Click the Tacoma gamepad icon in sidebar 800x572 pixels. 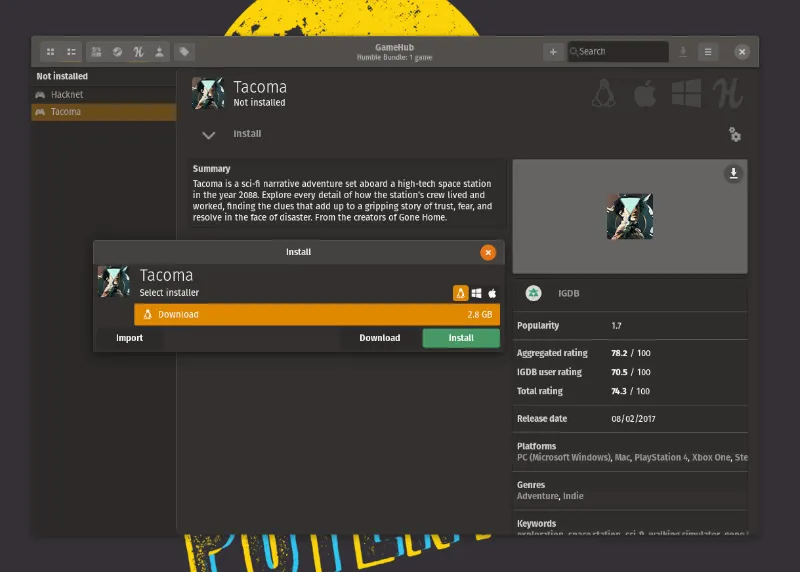pos(40,112)
